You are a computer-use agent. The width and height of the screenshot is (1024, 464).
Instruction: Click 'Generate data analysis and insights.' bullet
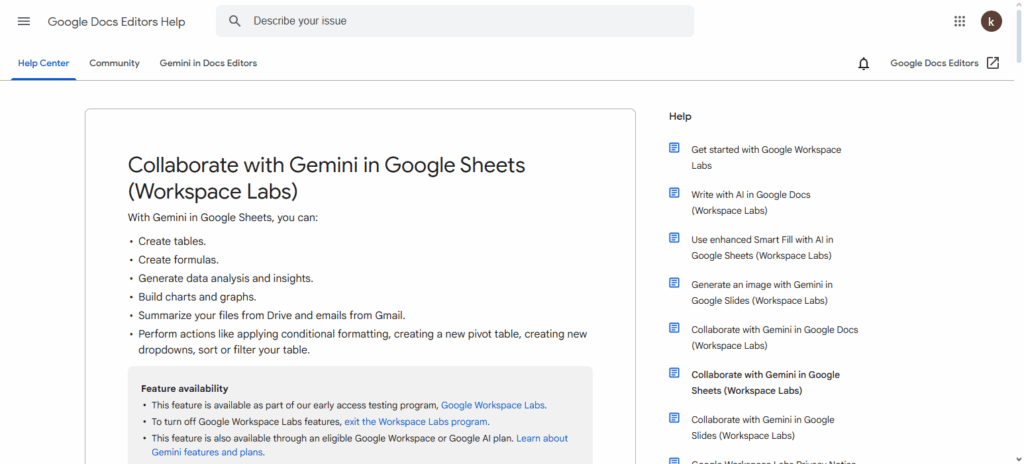[226, 278]
